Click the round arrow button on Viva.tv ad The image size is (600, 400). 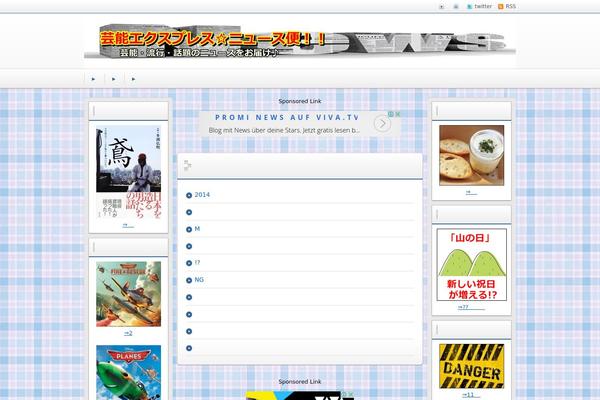[382, 124]
